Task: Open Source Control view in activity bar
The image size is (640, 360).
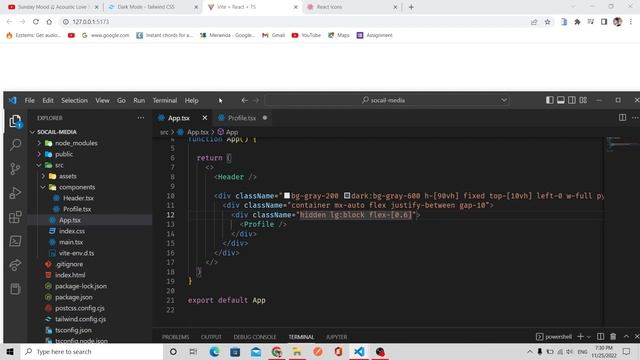Action: coord(16,169)
